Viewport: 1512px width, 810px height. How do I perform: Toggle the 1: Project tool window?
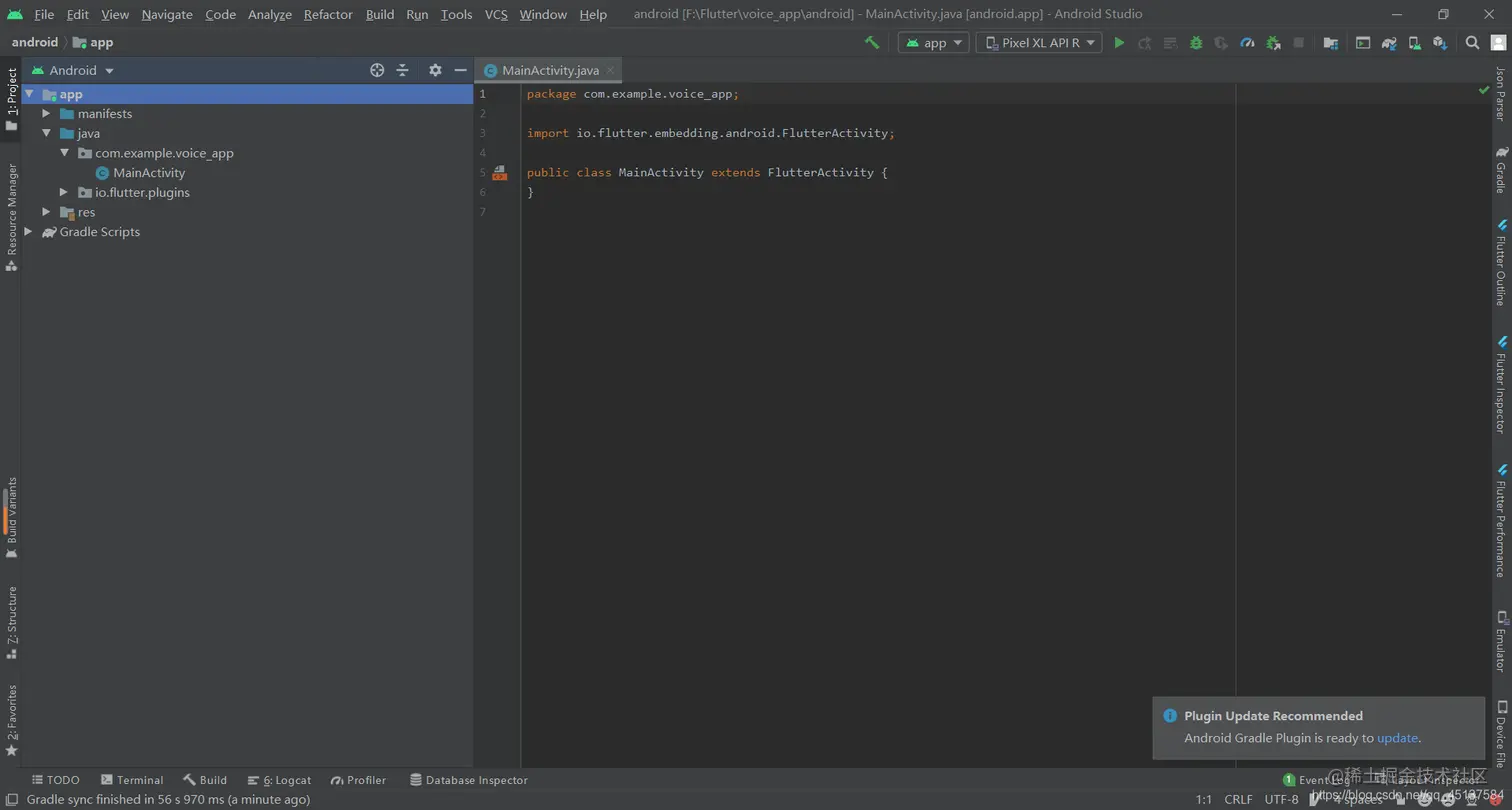tap(11, 99)
